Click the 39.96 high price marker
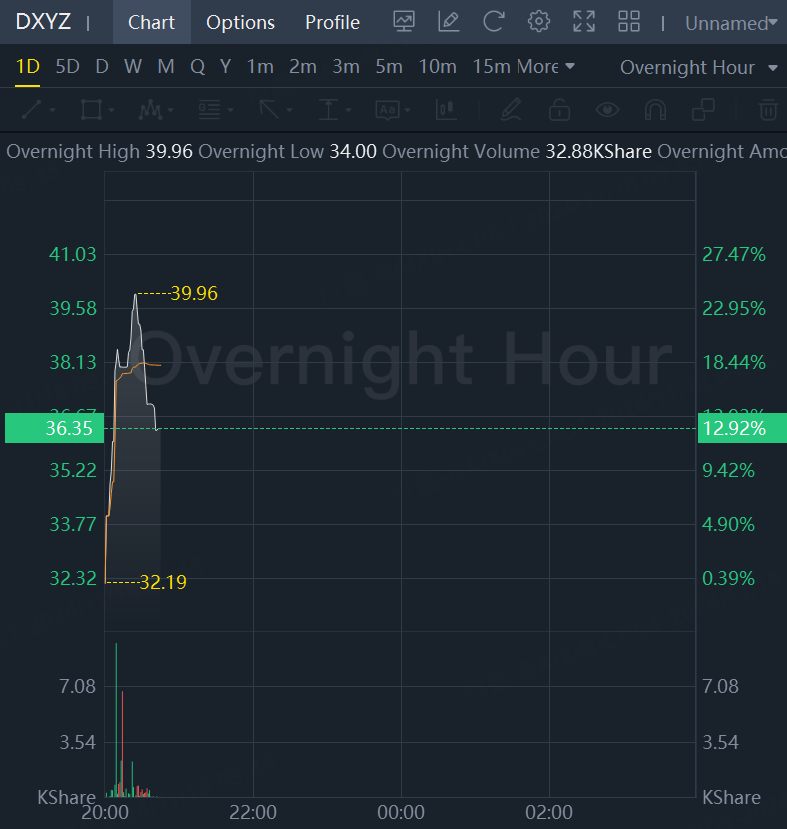The height and width of the screenshot is (829, 787). pyautogui.click(x=194, y=293)
